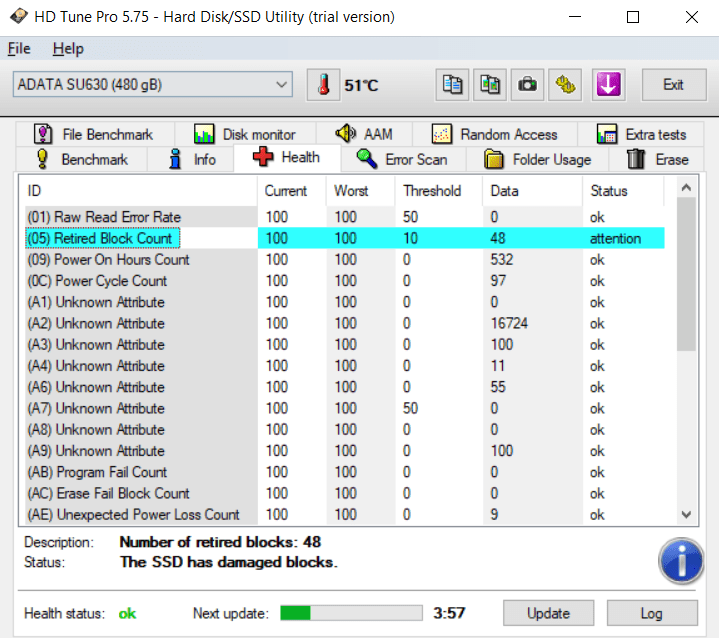Click the Exit button
Screen dimensions: 719x638
point(674,85)
